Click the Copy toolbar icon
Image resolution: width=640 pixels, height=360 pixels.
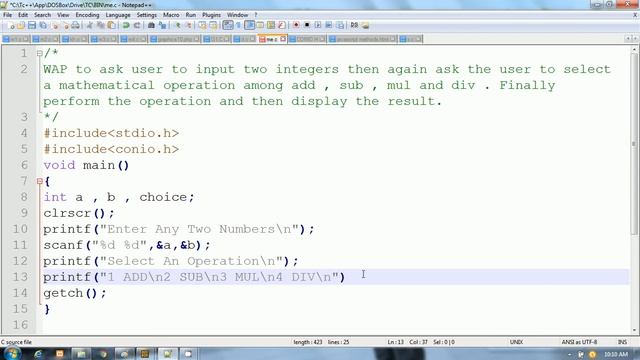pyautogui.click(x=100, y=25)
